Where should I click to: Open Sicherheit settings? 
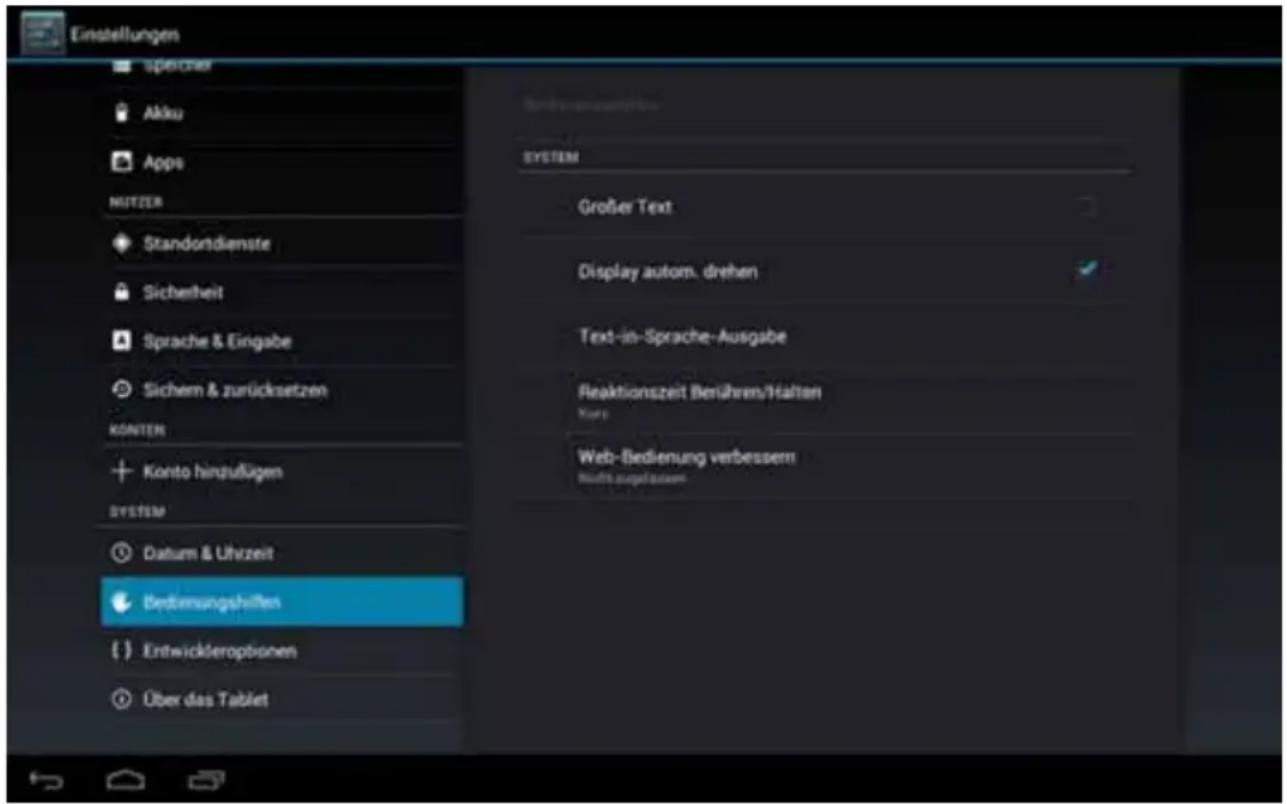pyautogui.click(x=282, y=293)
